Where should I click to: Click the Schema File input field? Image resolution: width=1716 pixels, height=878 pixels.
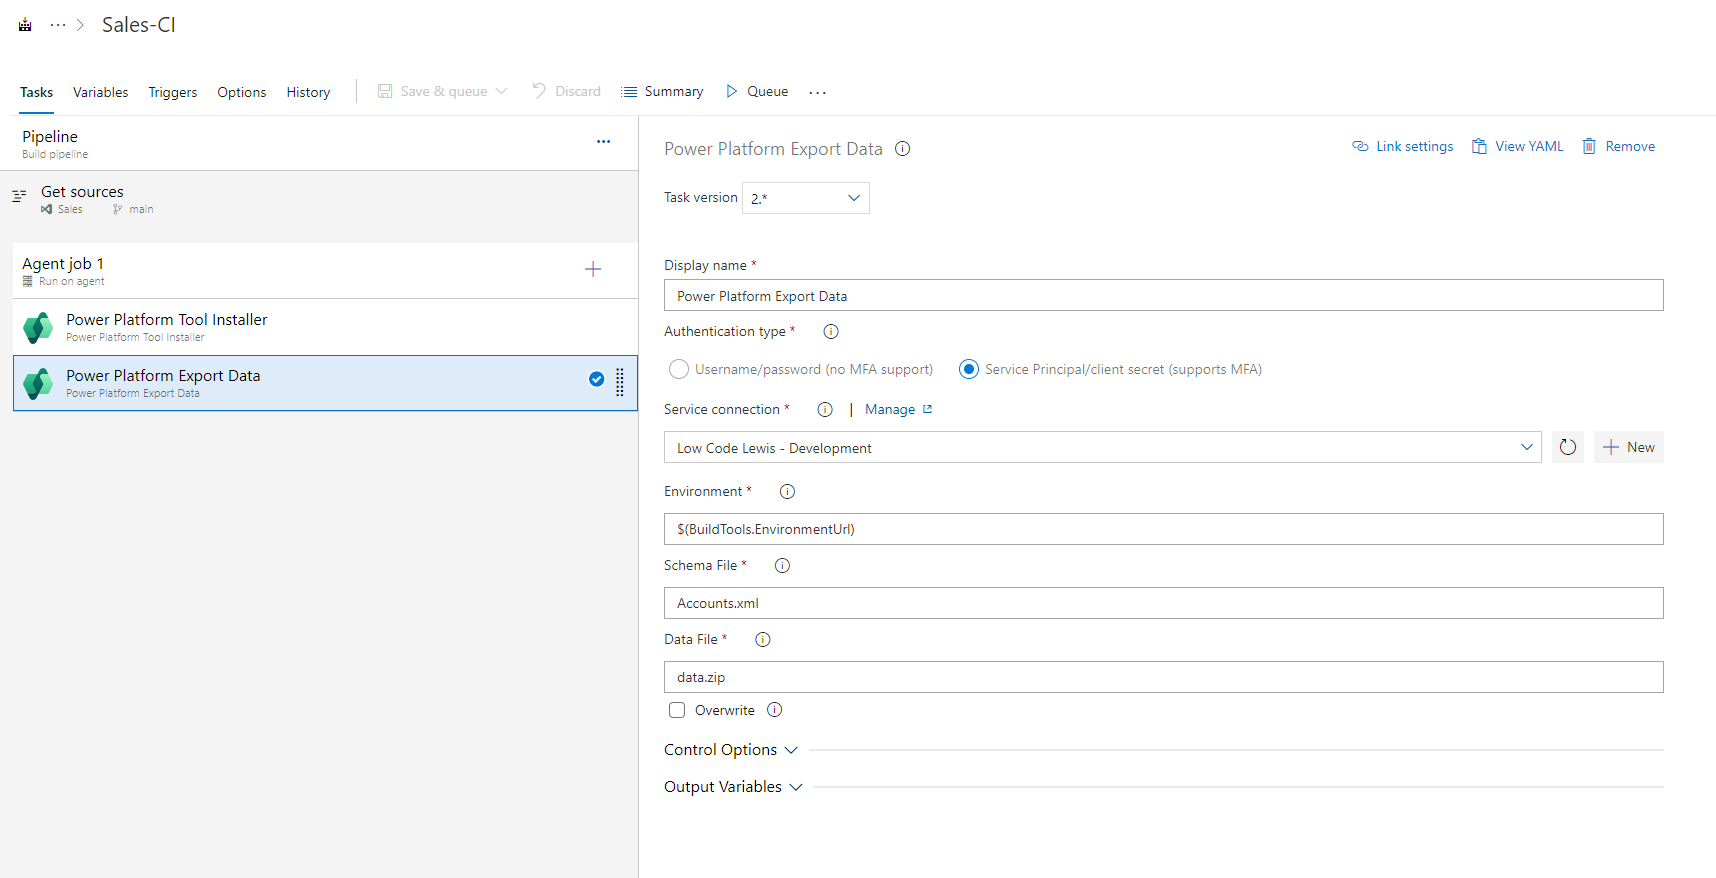tap(1164, 603)
